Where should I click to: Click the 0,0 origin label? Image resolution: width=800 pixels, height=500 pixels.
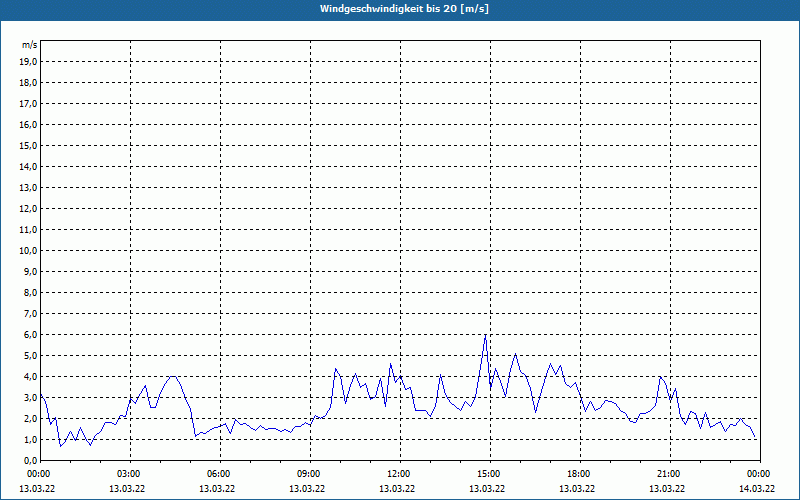tap(31, 461)
